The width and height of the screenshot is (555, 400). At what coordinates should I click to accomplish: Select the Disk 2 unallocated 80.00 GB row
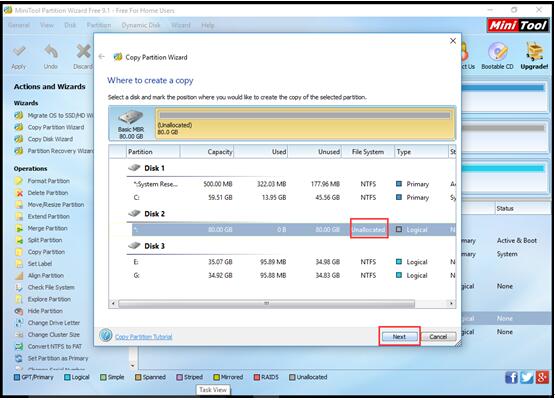(294, 230)
